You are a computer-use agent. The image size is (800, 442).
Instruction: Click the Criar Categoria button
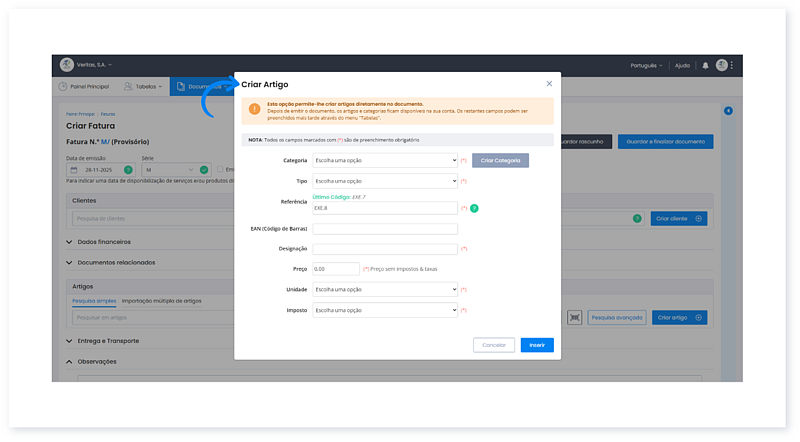tap(500, 160)
